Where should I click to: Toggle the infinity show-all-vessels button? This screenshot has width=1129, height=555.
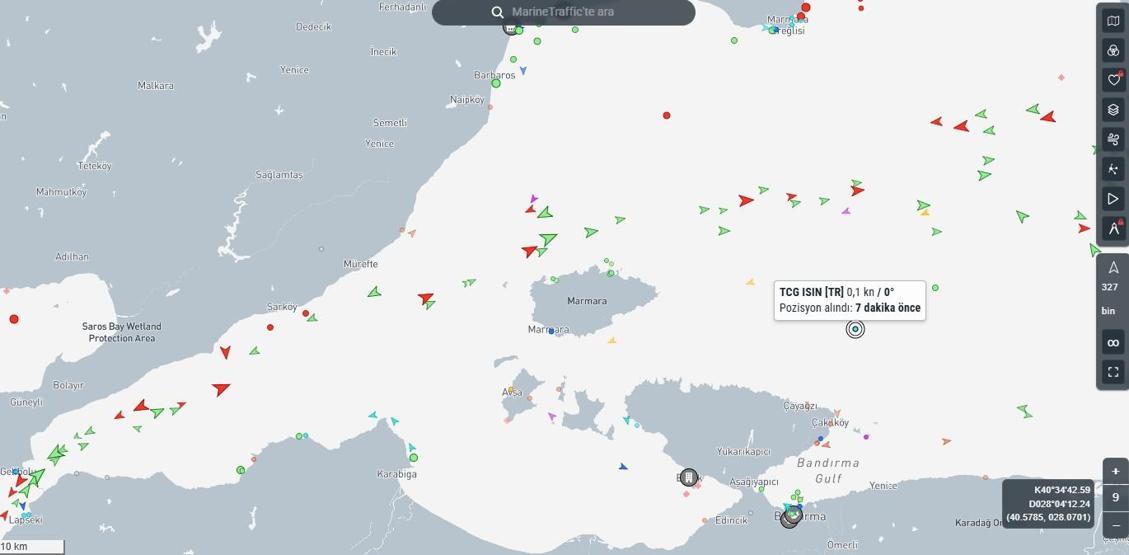(1113, 343)
